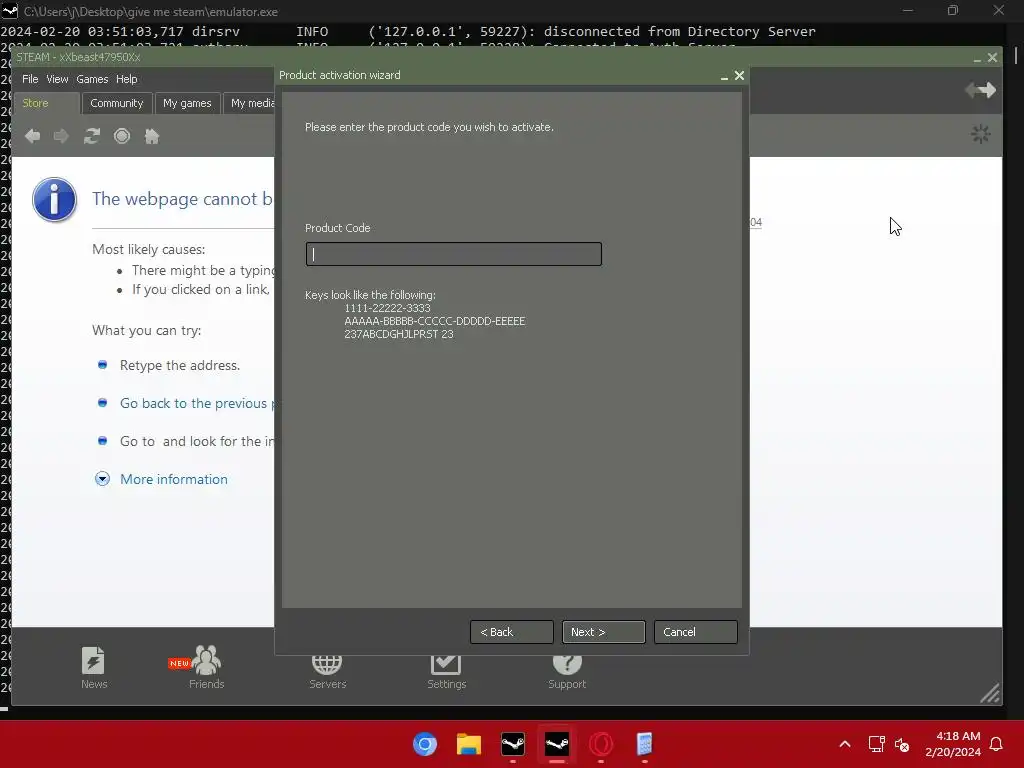Click the muted volume tray icon
The height and width of the screenshot is (768, 1024).
click(x=902, y=744)
